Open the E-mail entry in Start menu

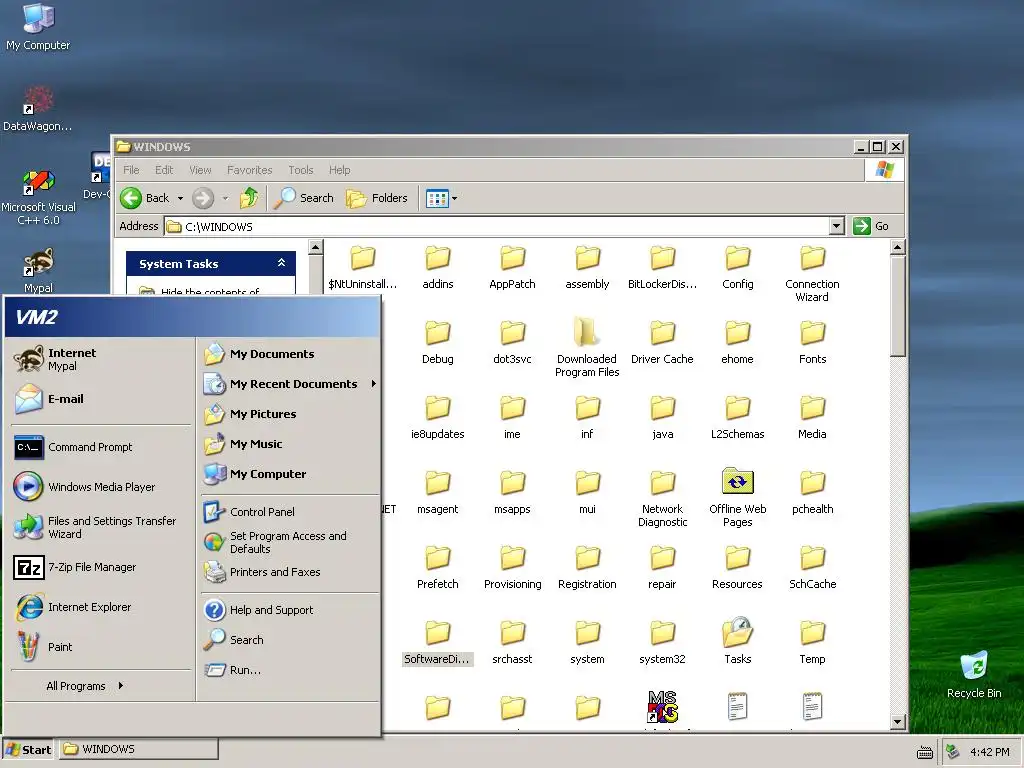[x=101, y=399]
